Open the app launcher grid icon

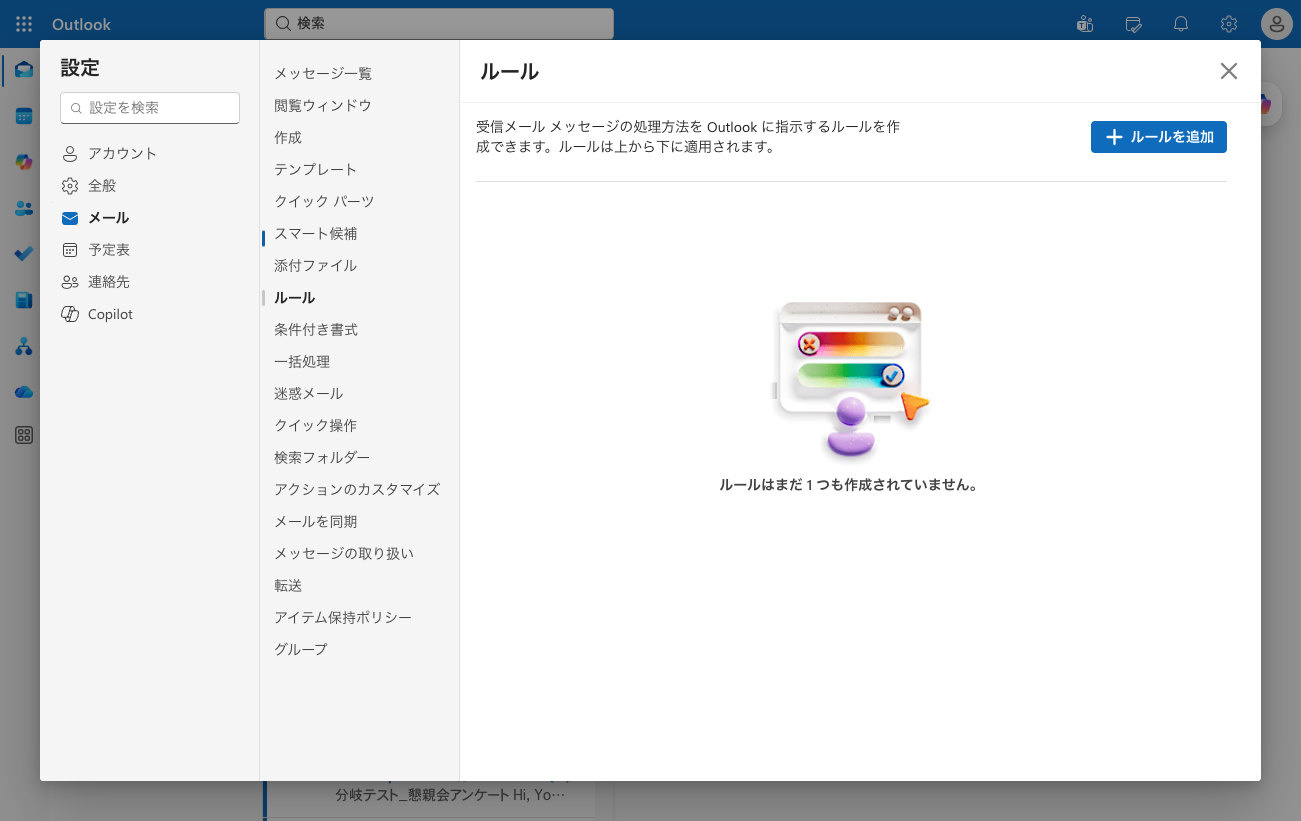24,24
